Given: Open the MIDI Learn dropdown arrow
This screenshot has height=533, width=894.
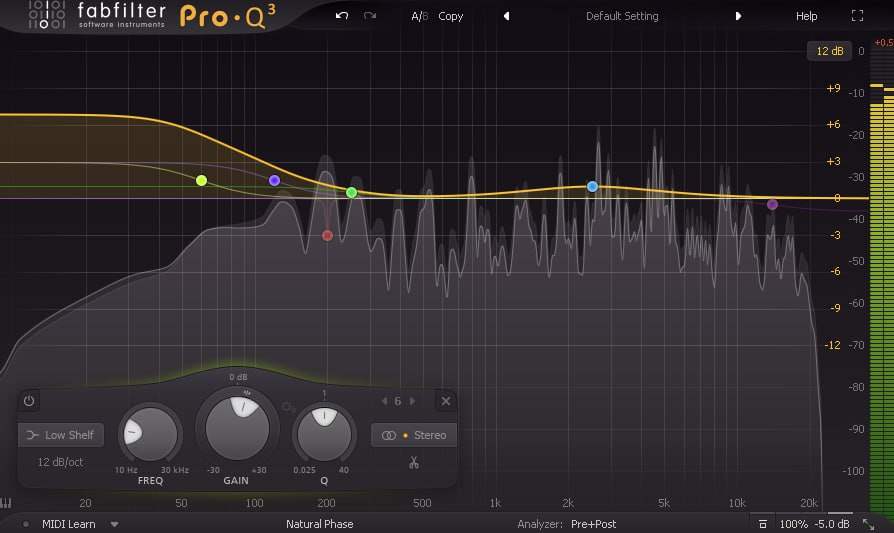Looking at the screenshot, I should click(115, 524).
